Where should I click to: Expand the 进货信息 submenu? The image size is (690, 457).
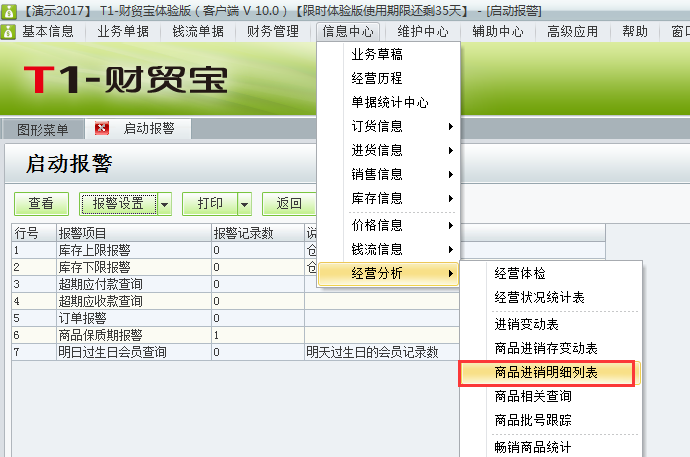(388, 150)
